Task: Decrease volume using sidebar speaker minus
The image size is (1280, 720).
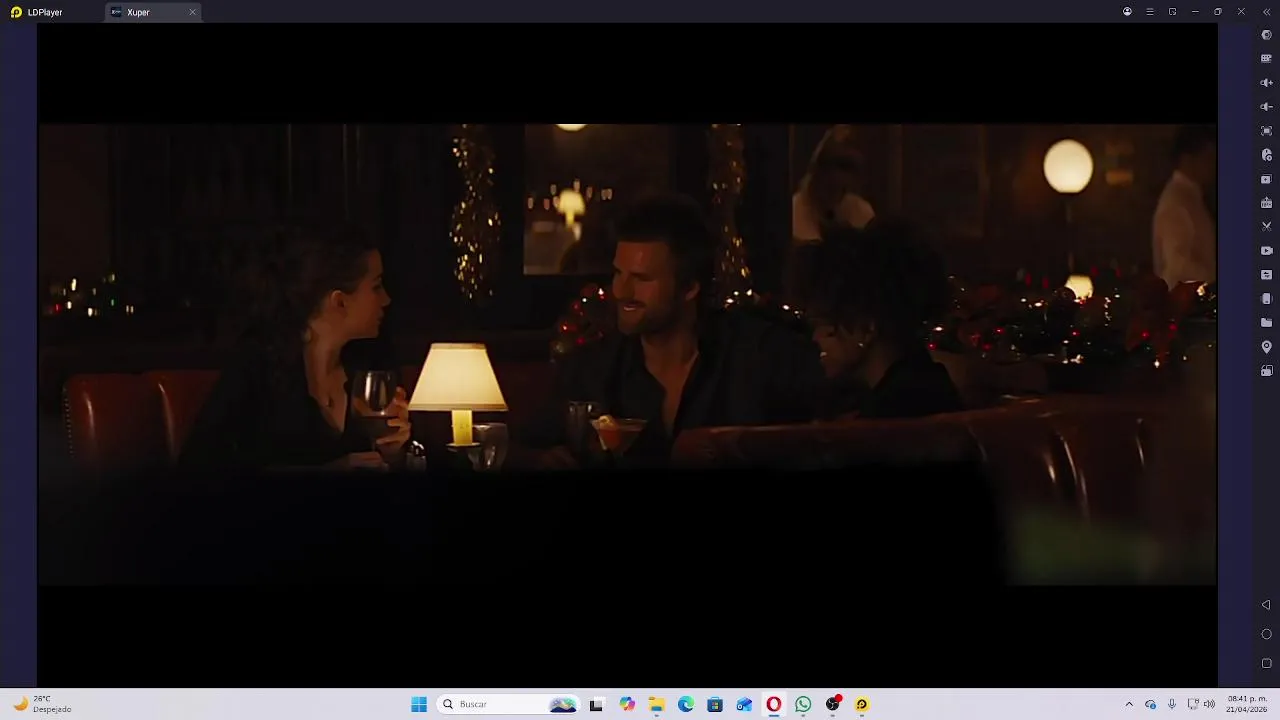Action: pos(1266,107)
